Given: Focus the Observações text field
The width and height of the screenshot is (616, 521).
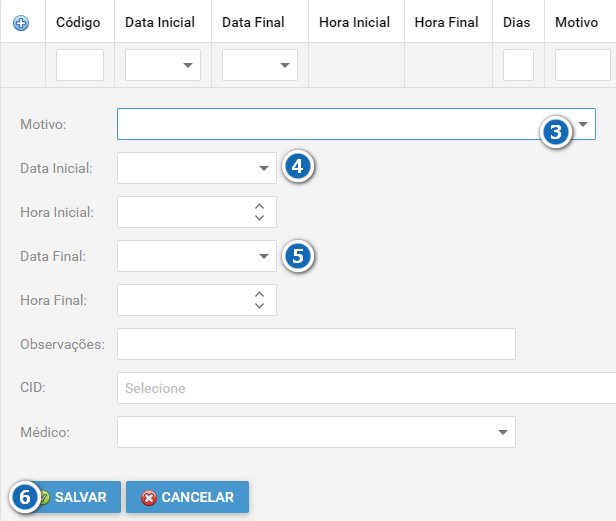Looking at the screenshot, I should 316,344.
